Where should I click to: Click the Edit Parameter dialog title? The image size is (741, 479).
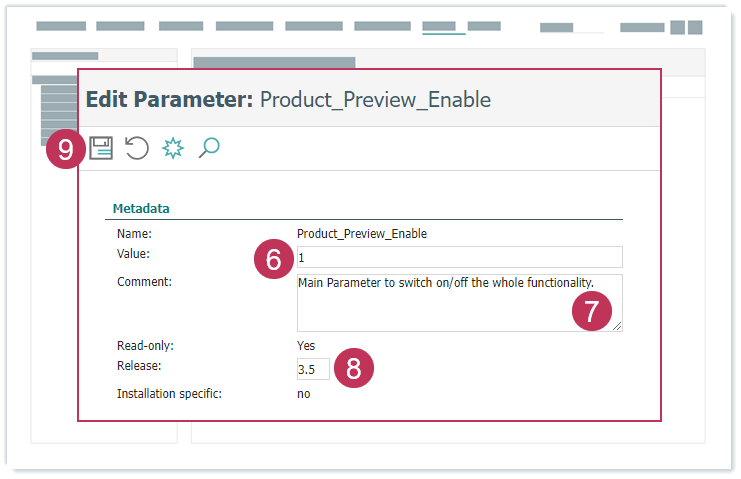[288, 100]
